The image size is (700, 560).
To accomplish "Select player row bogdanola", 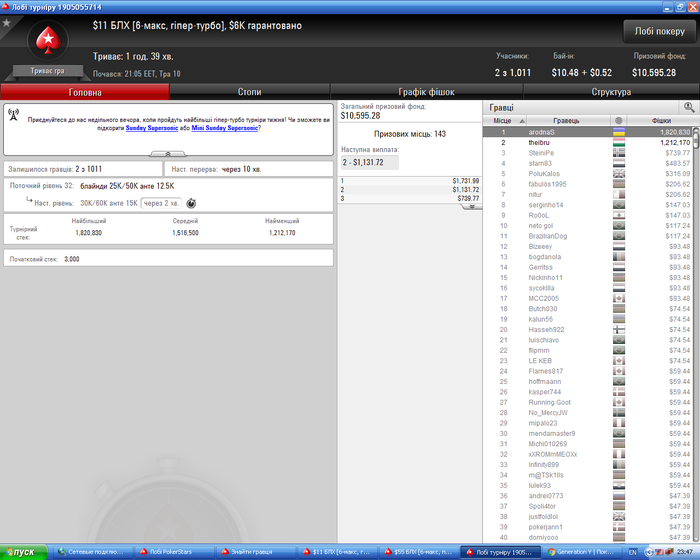I will coord(588,257).
